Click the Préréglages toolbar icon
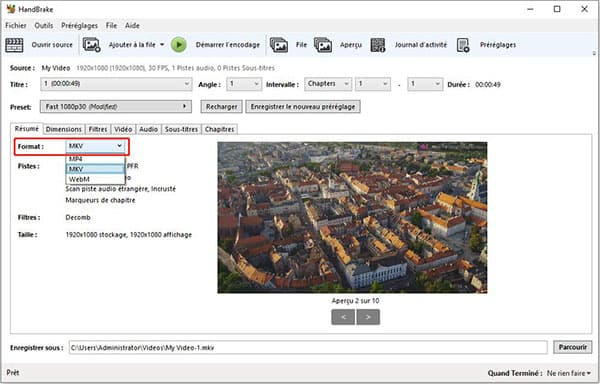The width and height of the screenshot is (600, 384). pos(463,45)
